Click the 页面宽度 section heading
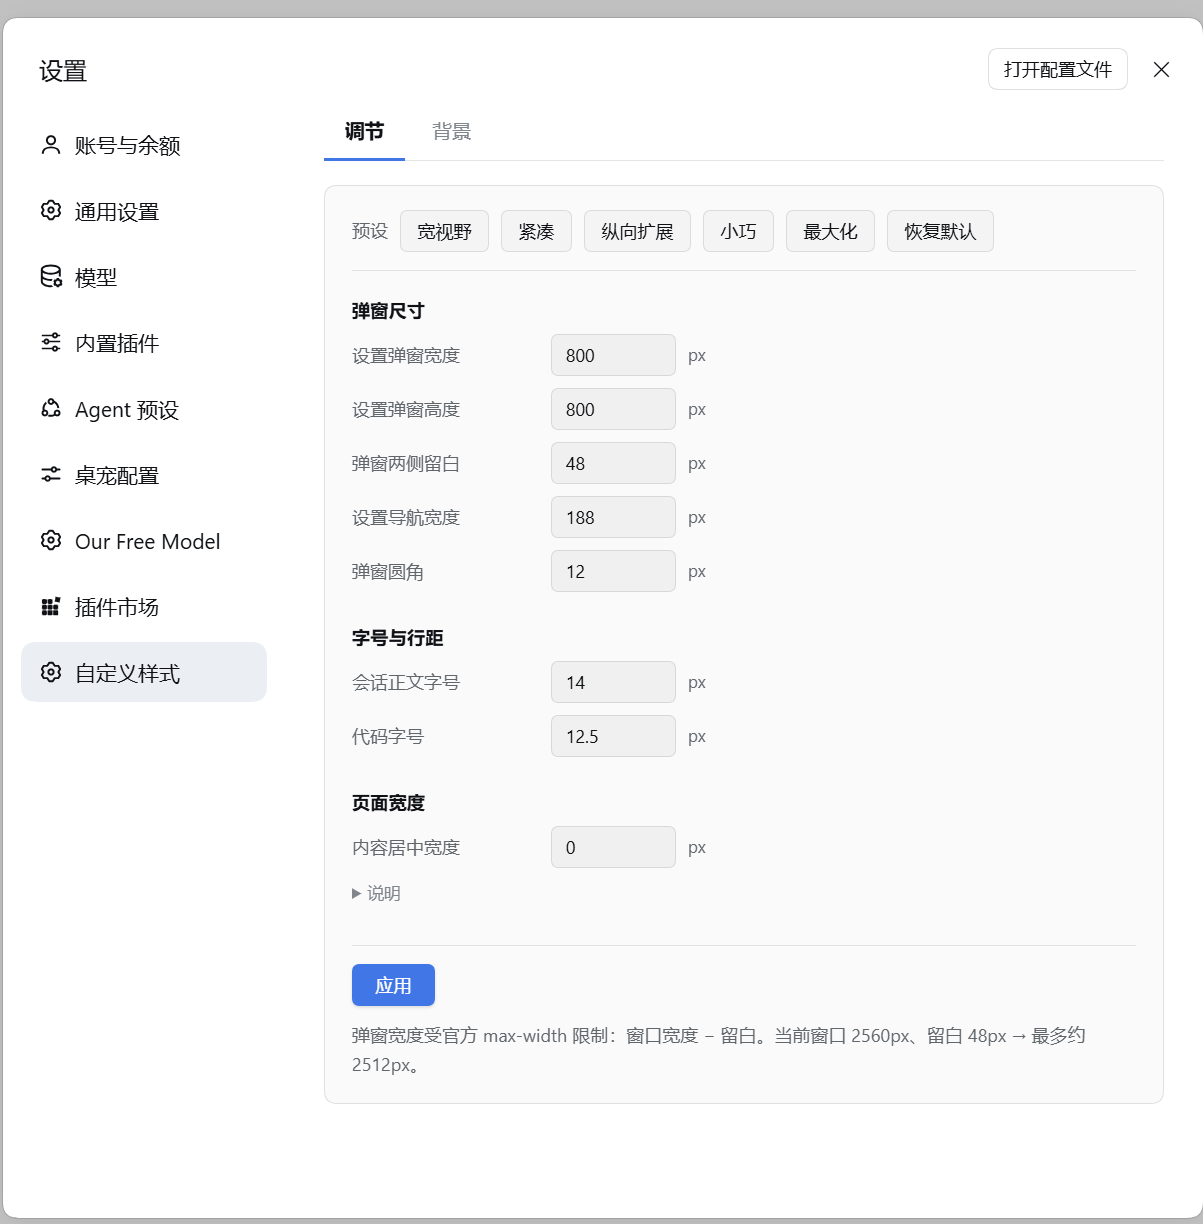Screen dimensions: 1203x1224 click(388, 803)
